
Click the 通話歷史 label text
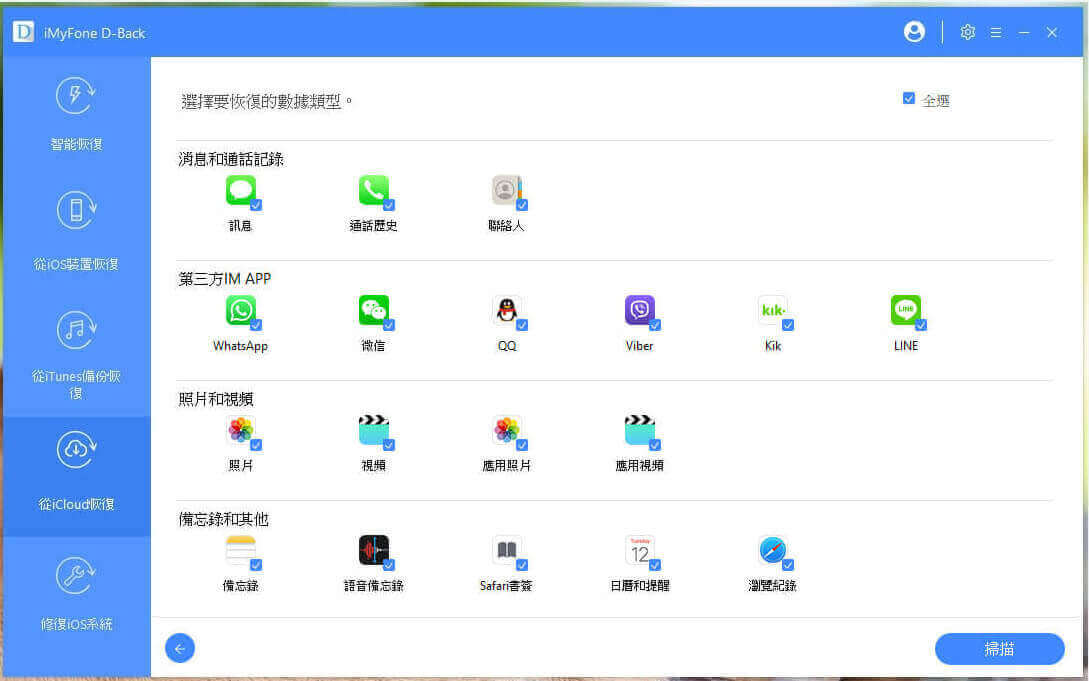click(374, 226)
